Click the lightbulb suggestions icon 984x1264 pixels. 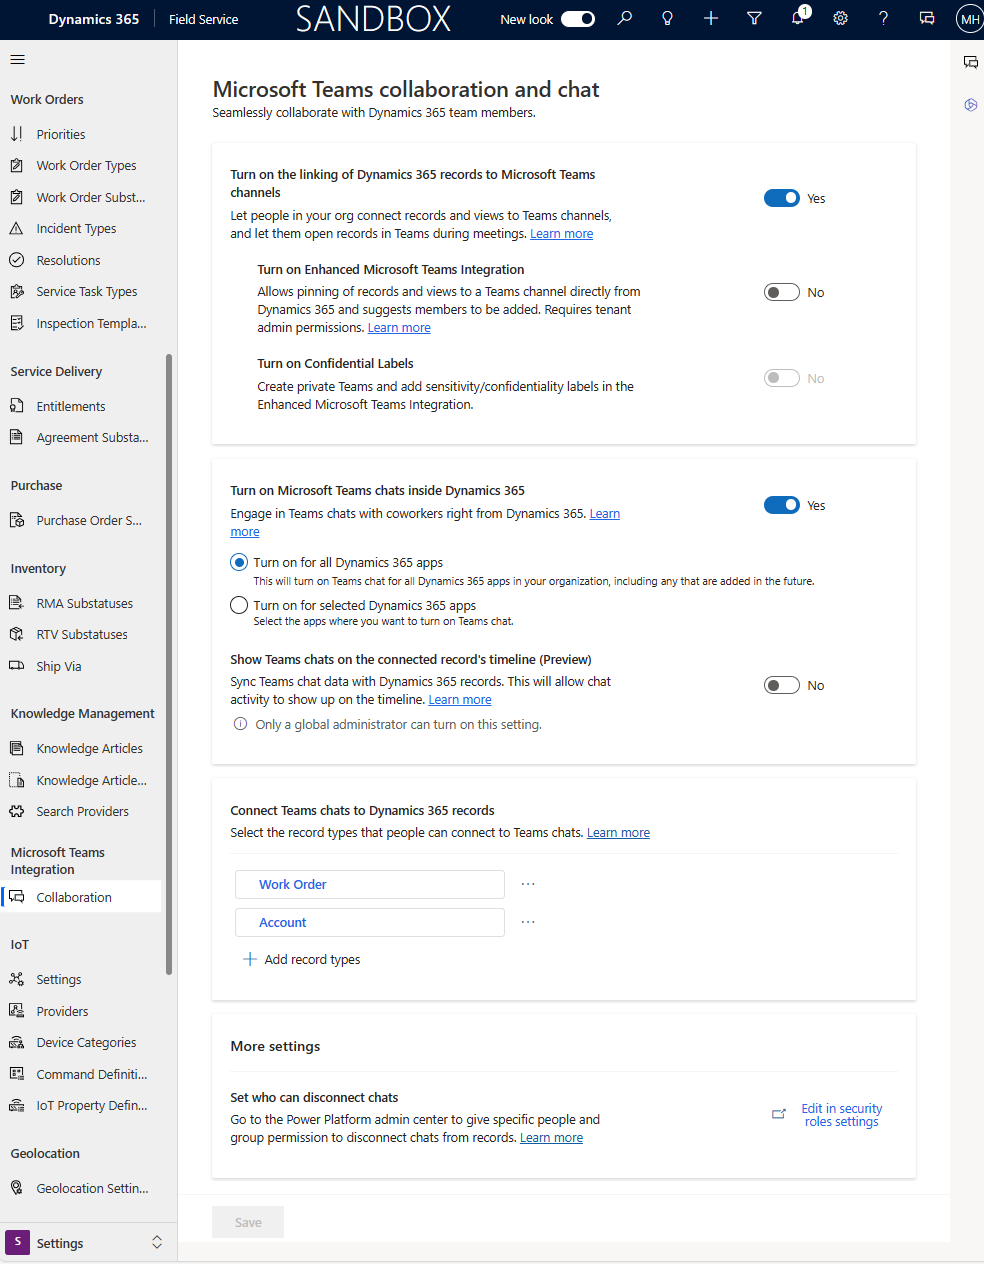click(667, 18)
